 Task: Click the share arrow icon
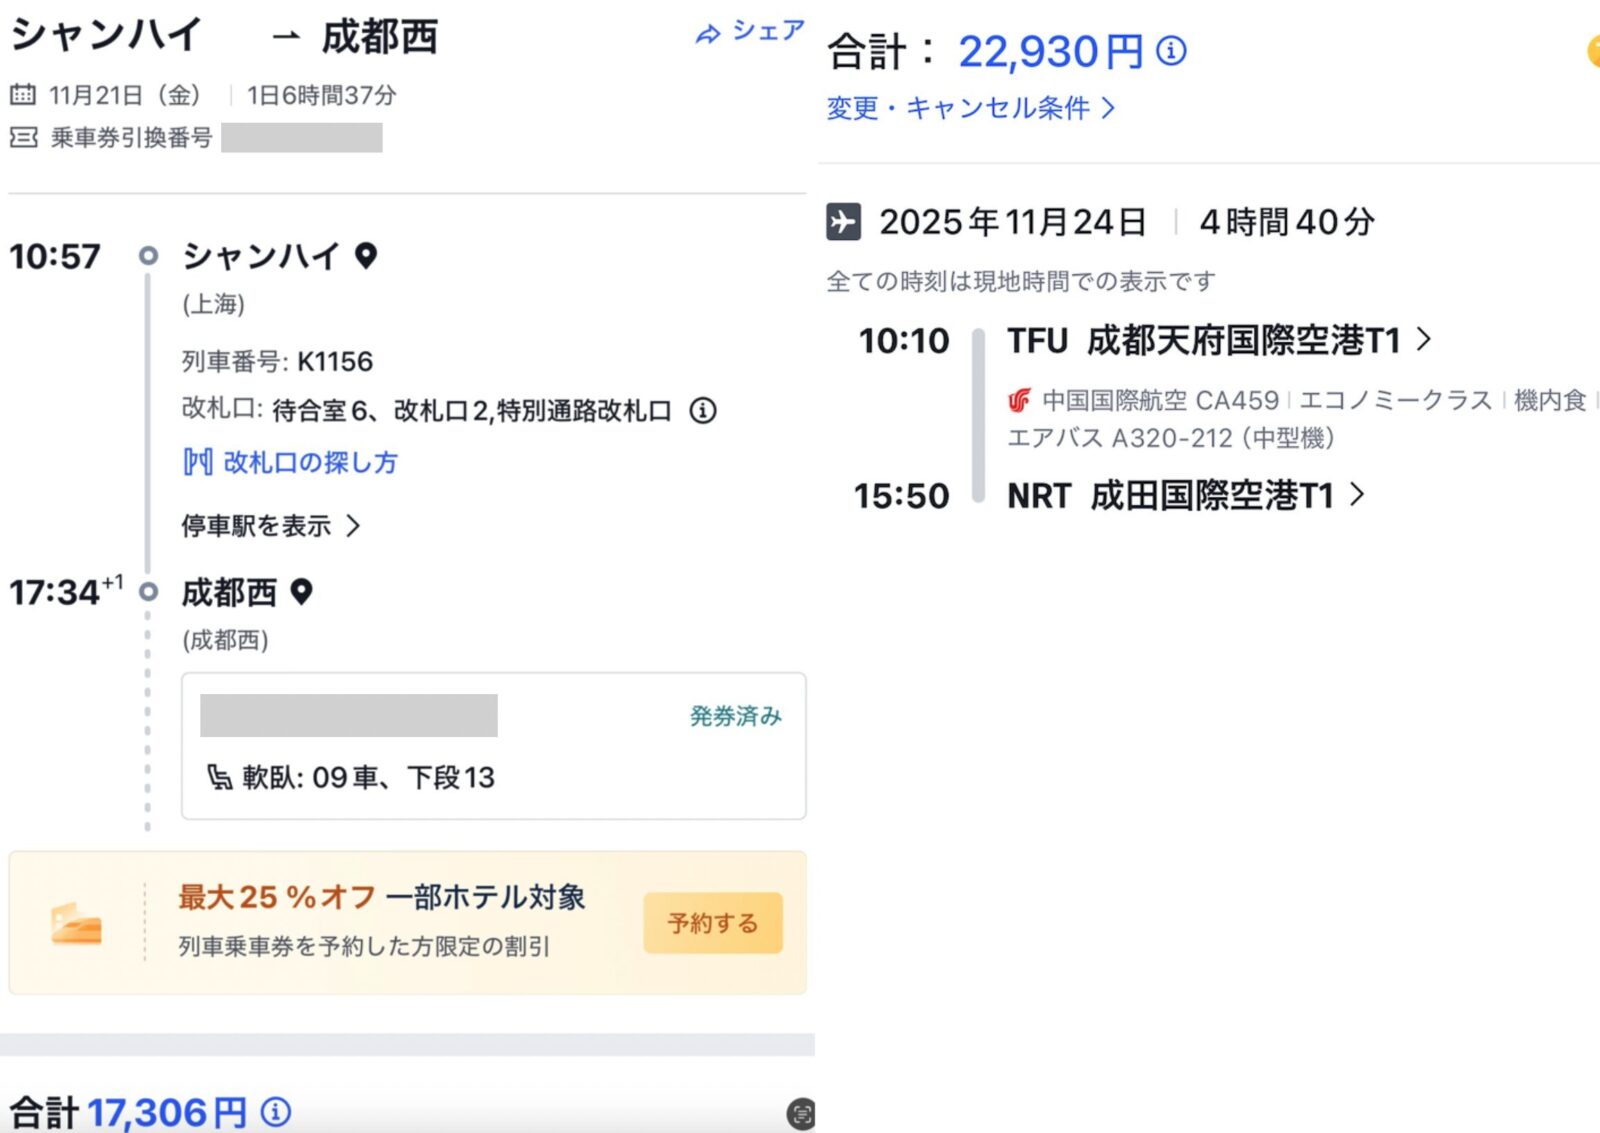[x=708, y=34]
